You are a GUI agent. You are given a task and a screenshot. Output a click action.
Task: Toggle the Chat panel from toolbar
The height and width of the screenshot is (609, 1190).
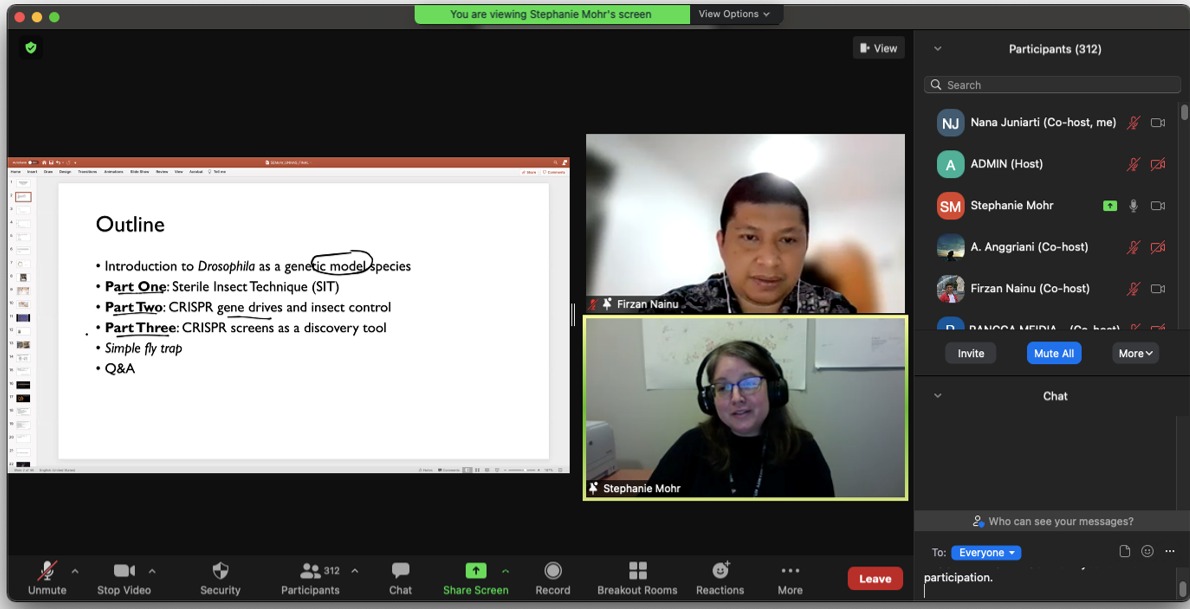point(400,577)
